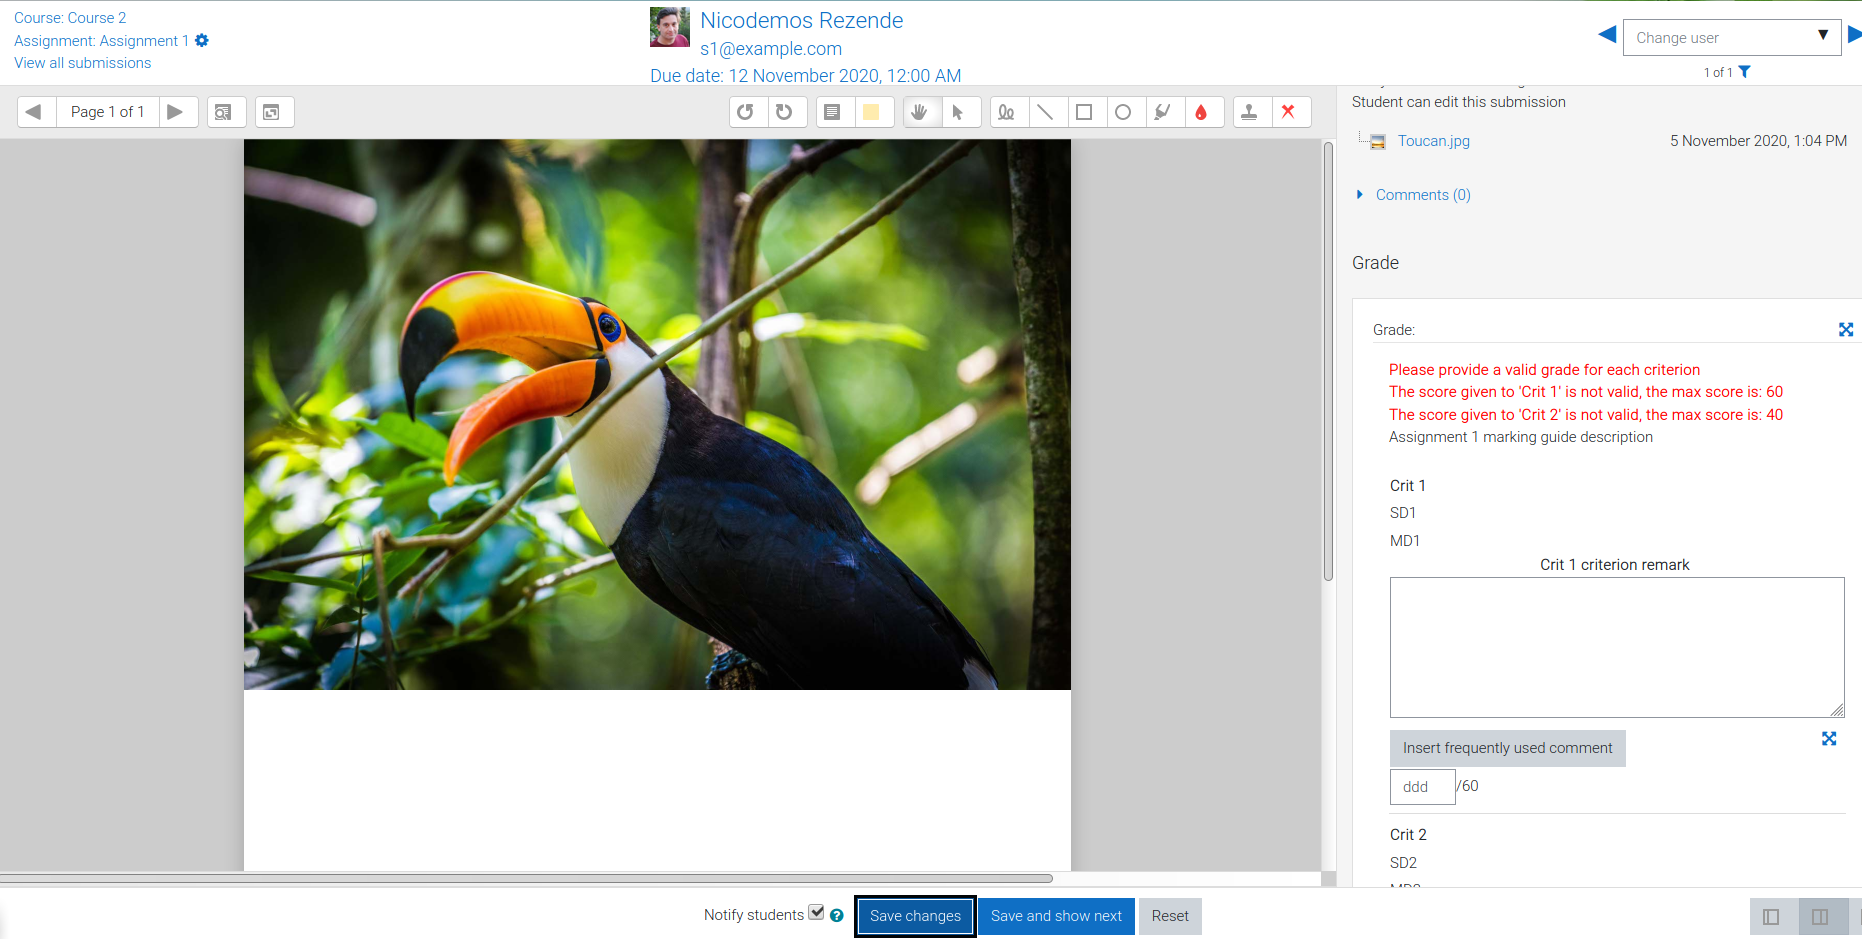
Task: Rotate the page right
Action: (785, 112)
